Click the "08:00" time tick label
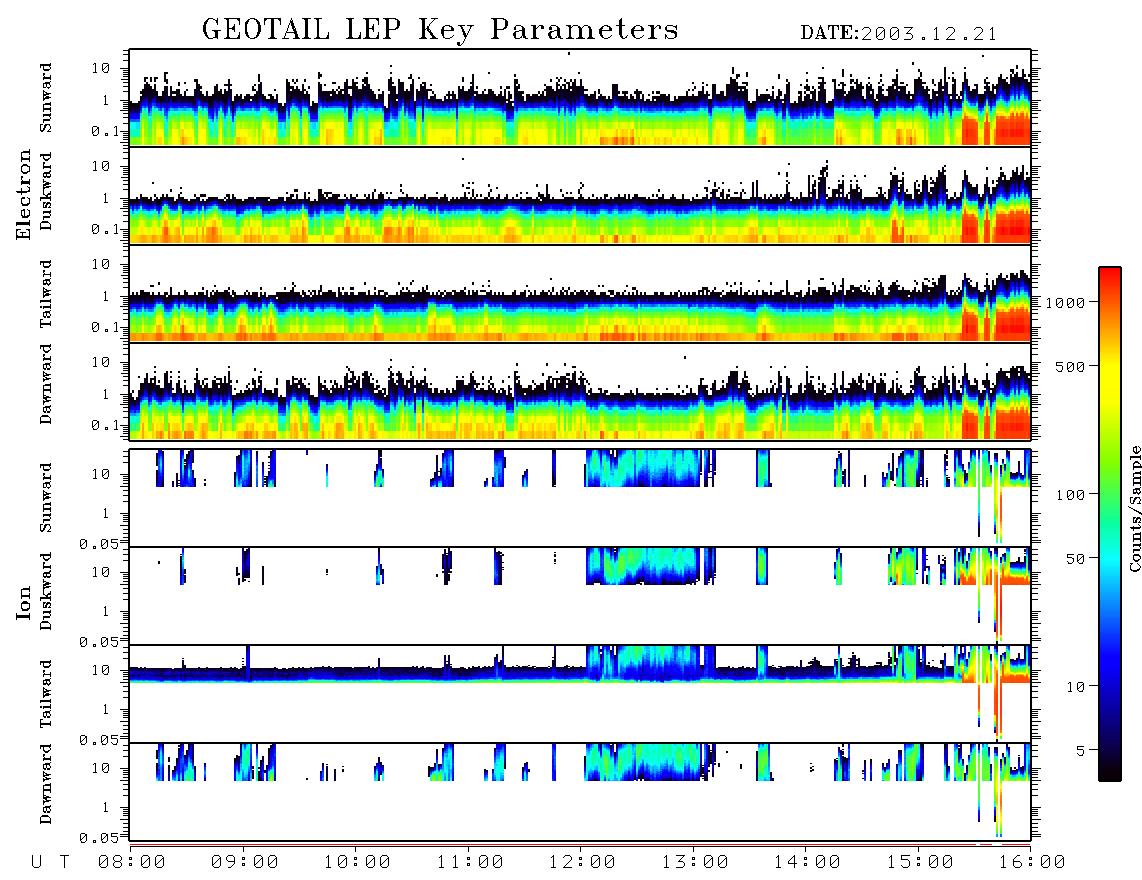Screen dimensions: 1142x880 point(132,863)
